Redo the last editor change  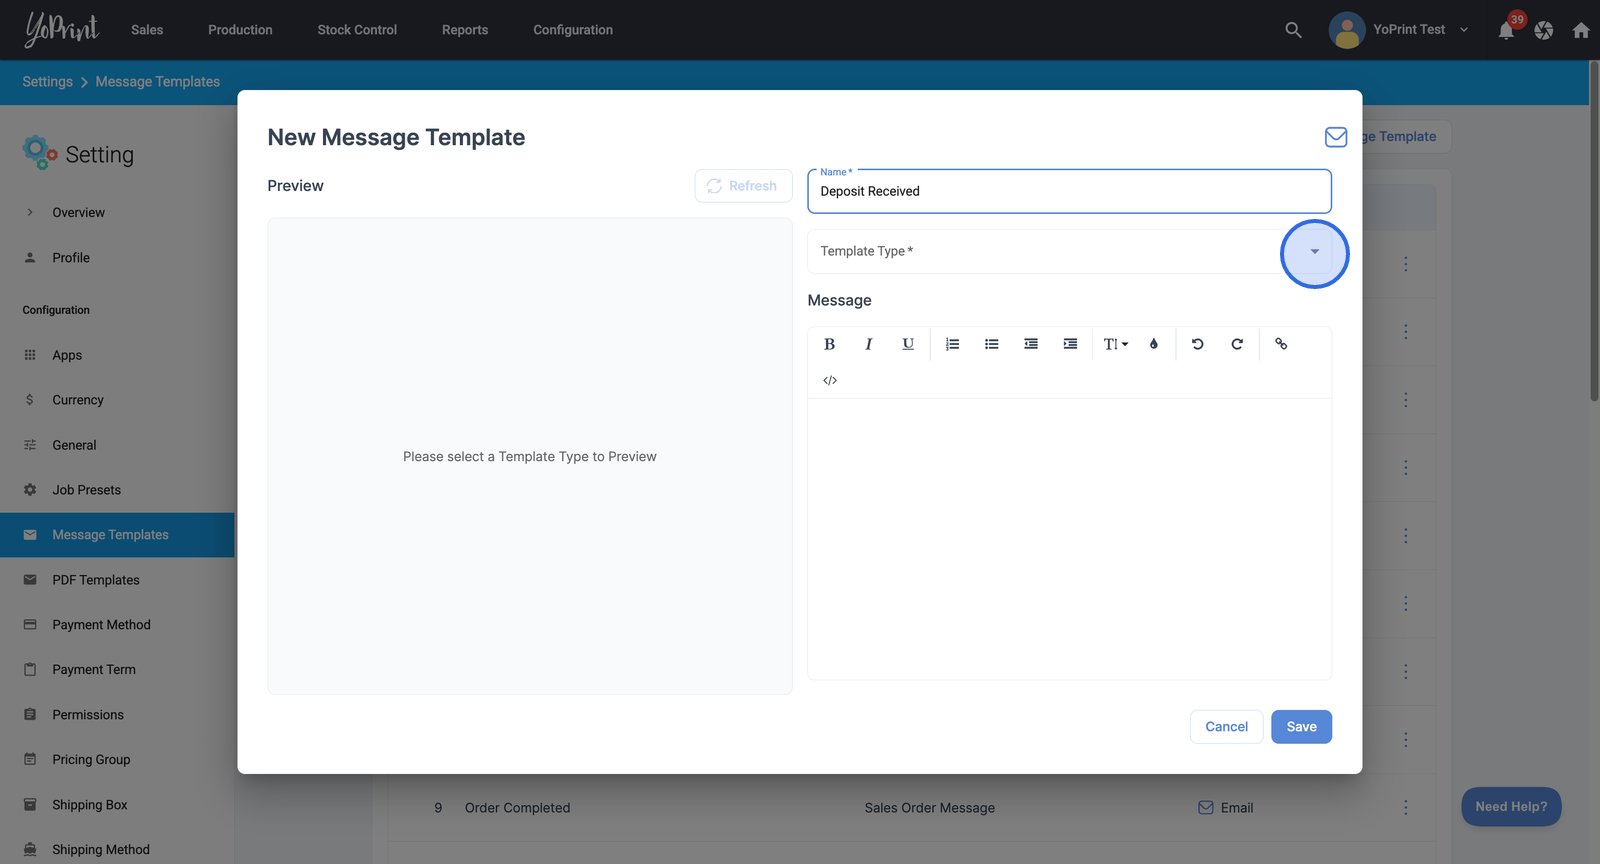pyautogui.click(x=1237, y=344)
